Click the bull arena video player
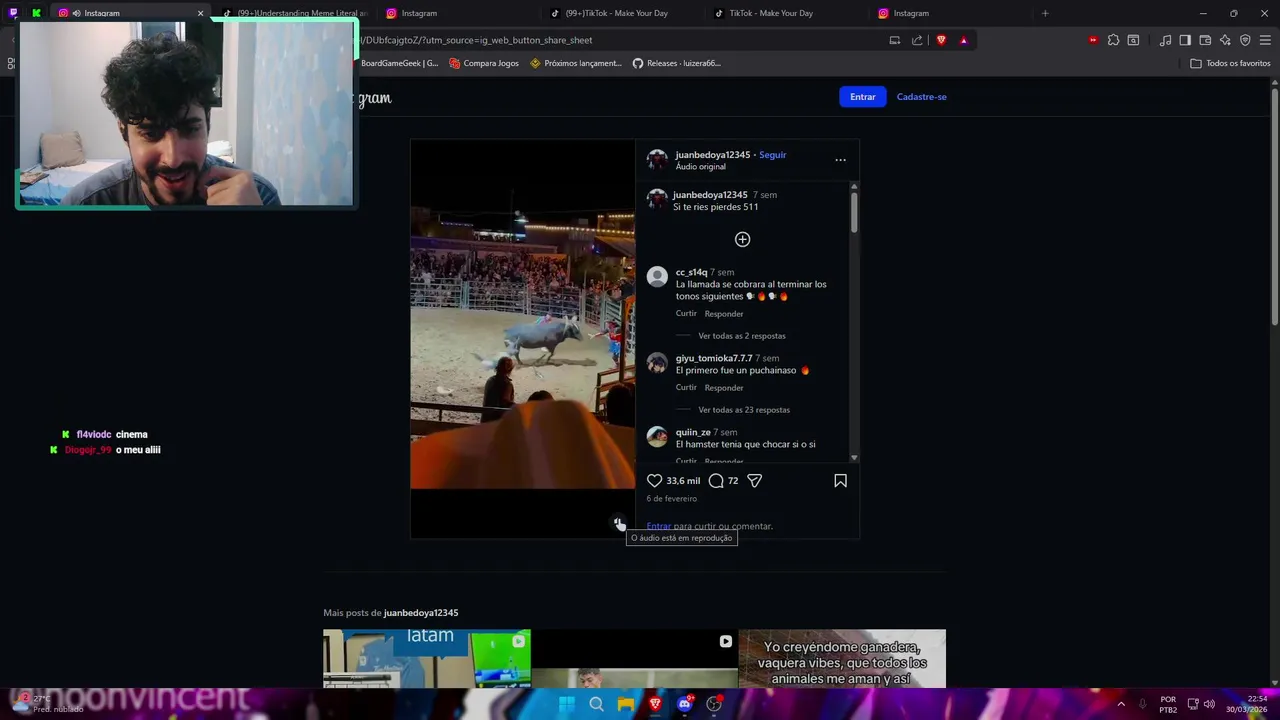The height and width of the screenshot is (720, 1280). (x=522, y=339)
